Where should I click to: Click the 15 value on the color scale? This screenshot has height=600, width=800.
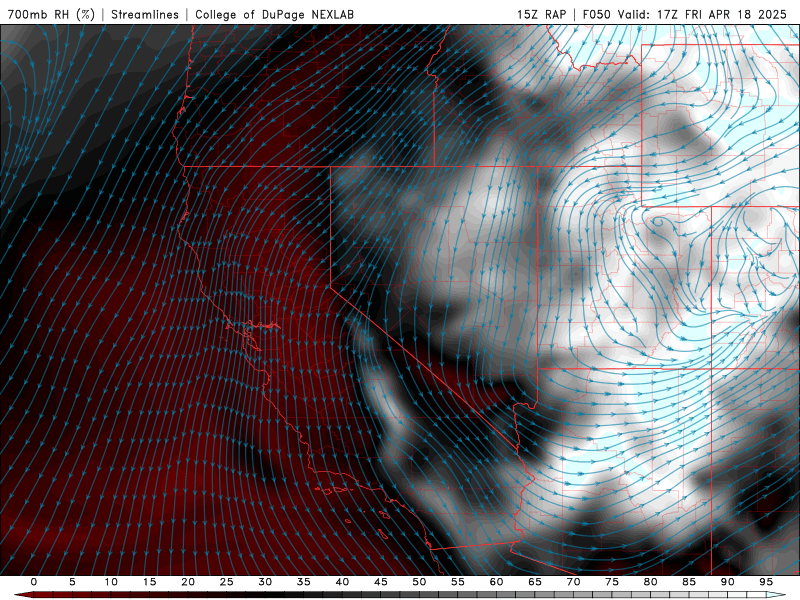pyautogui.click(x=149, y=582)
